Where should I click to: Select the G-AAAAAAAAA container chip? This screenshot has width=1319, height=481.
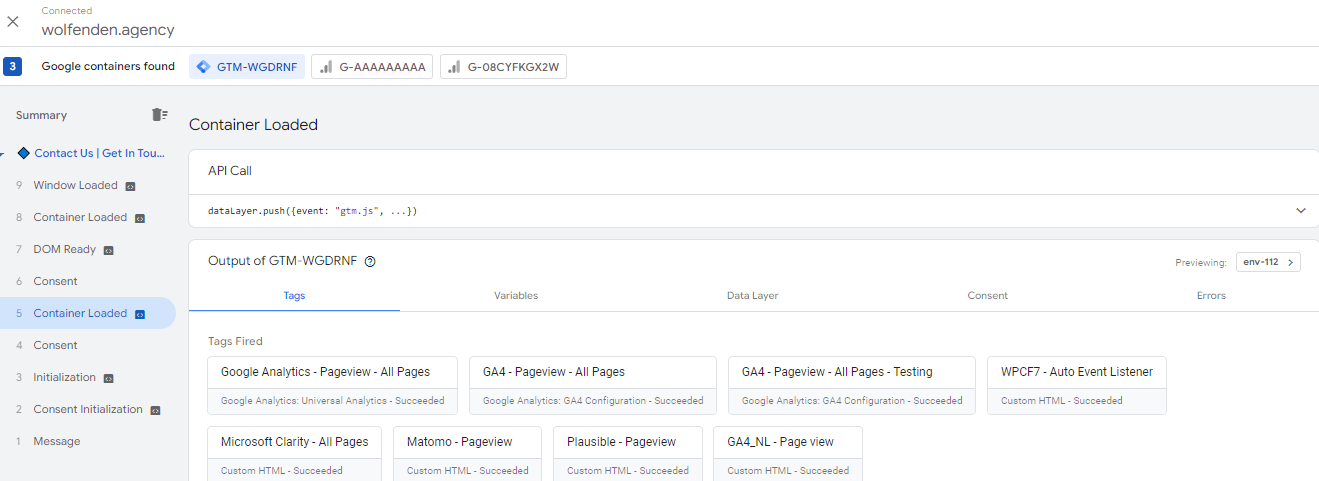click(x=372, y=67)
